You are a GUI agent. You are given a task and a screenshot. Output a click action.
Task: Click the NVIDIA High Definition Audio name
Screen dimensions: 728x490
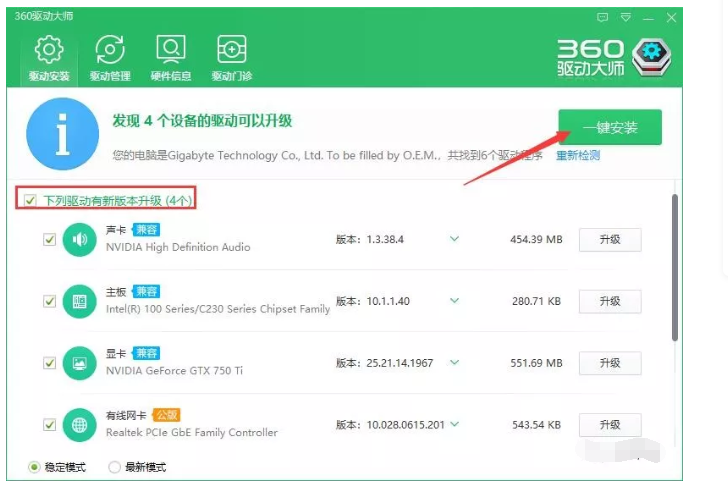(178, 247)
